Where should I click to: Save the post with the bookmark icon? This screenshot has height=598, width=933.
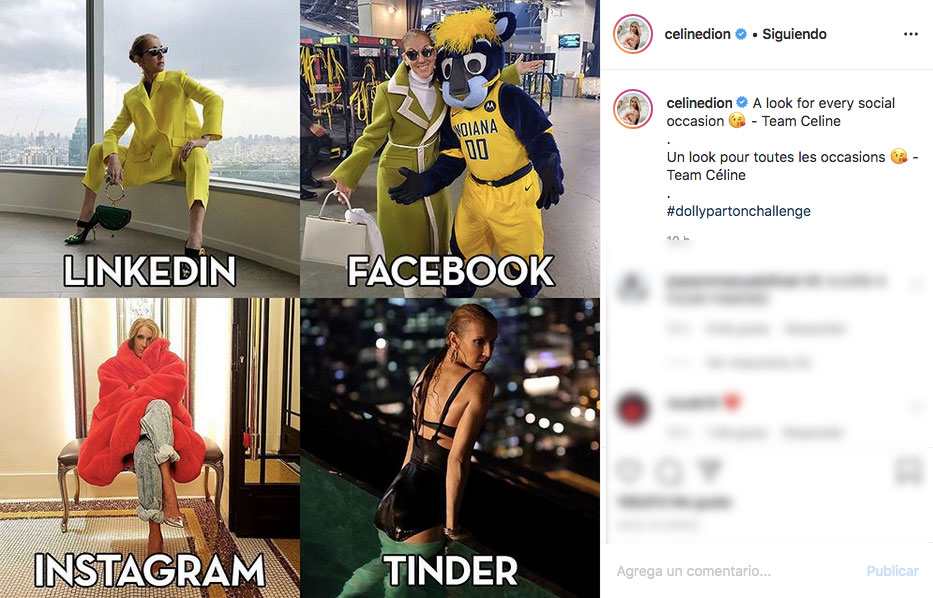(x=909, y=470)
